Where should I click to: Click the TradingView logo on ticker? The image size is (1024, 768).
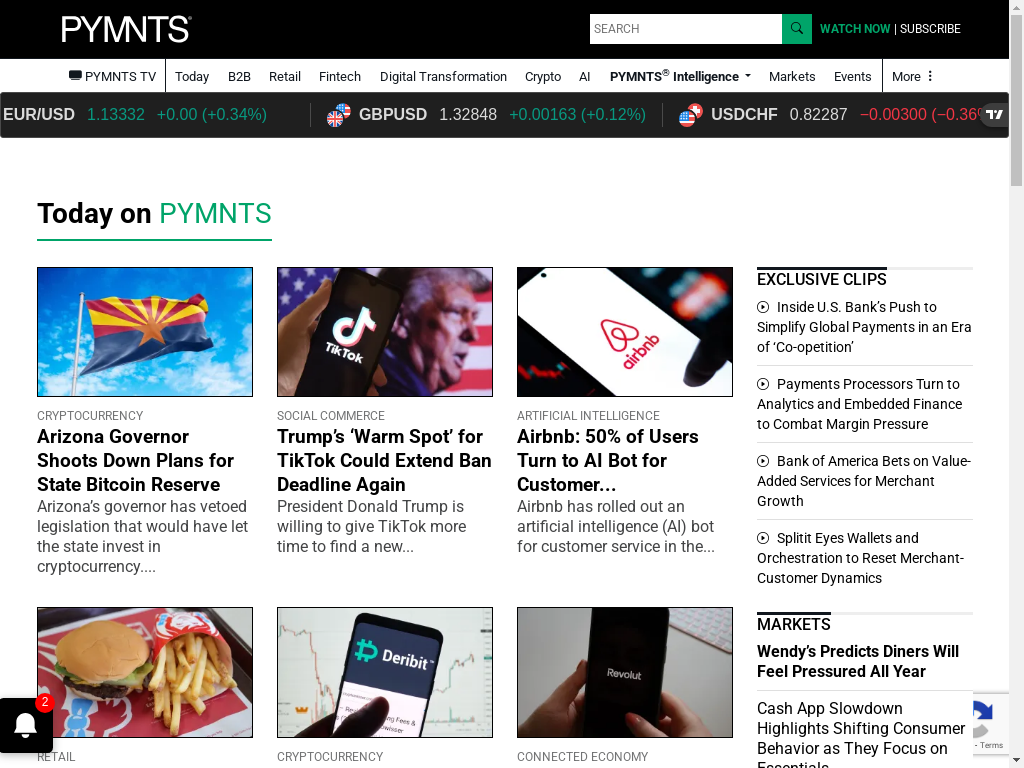pyautogui.click(x=995, y=114)
